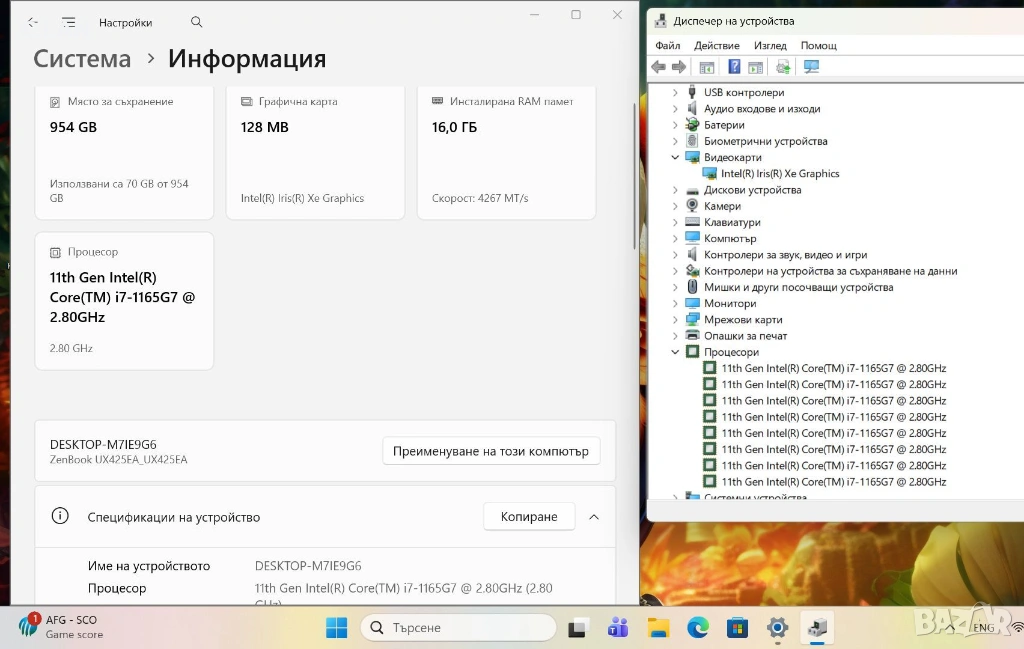1024x649 pixels.
Task: Open the Изглед menu
Action: pos(770,46)
